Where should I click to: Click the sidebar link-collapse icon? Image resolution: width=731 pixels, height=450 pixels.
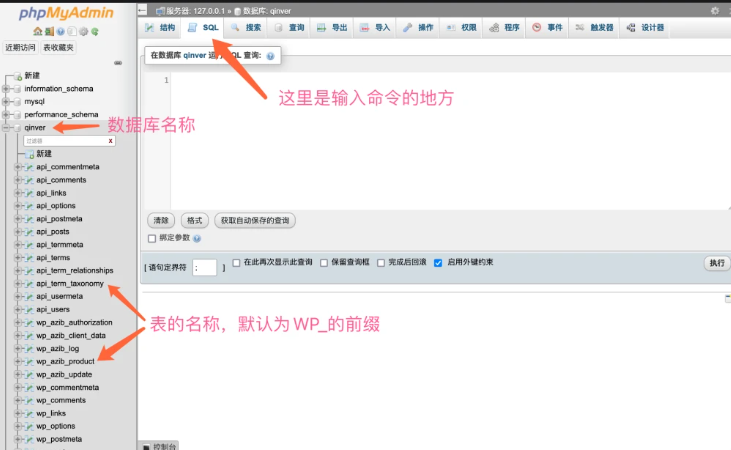click(118, 63)
